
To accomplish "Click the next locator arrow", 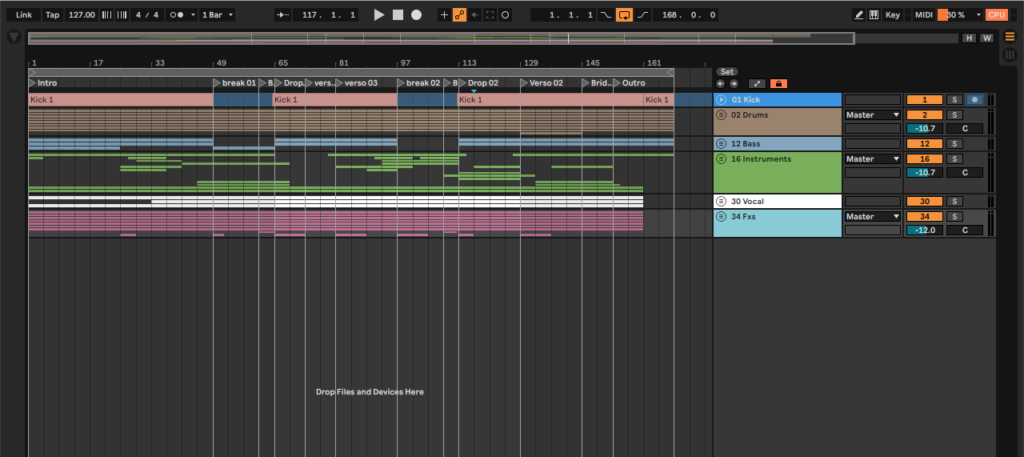I will 733,83.
